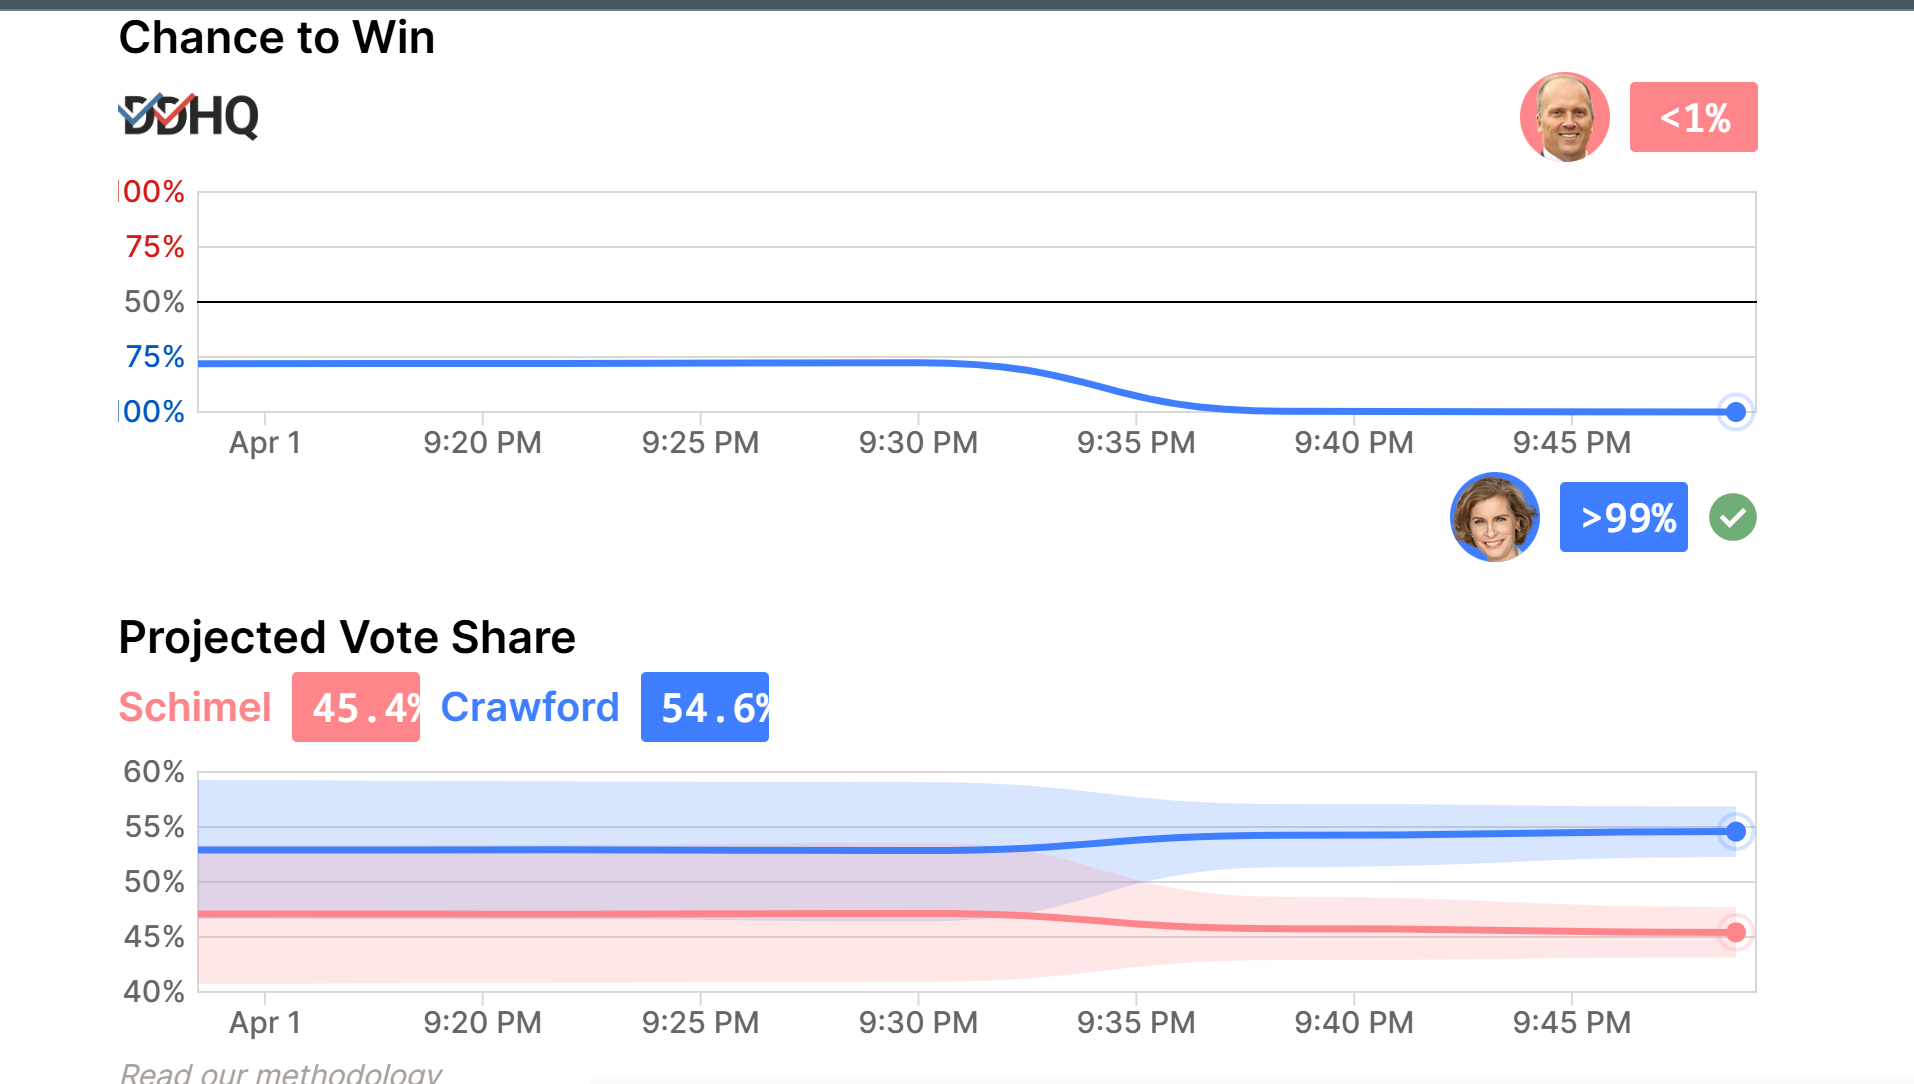Click the Crawford legend label

530,707
